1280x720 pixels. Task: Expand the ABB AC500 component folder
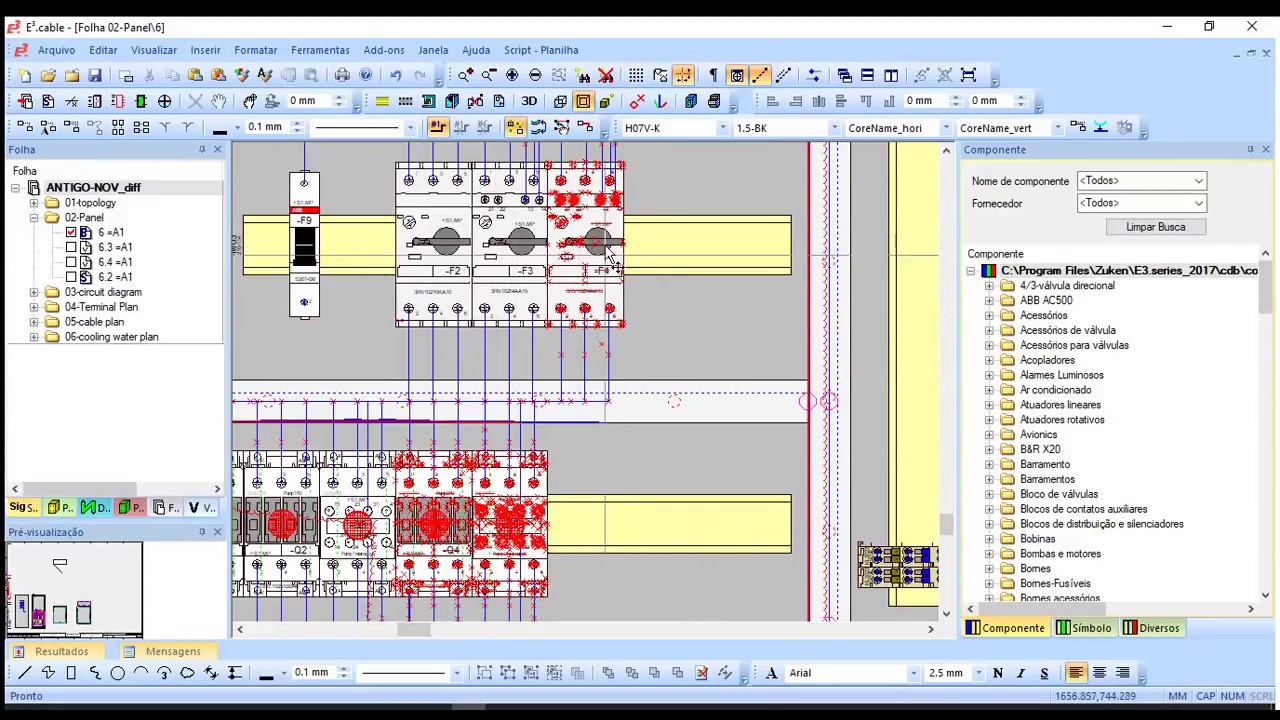(x=989, y=300)
